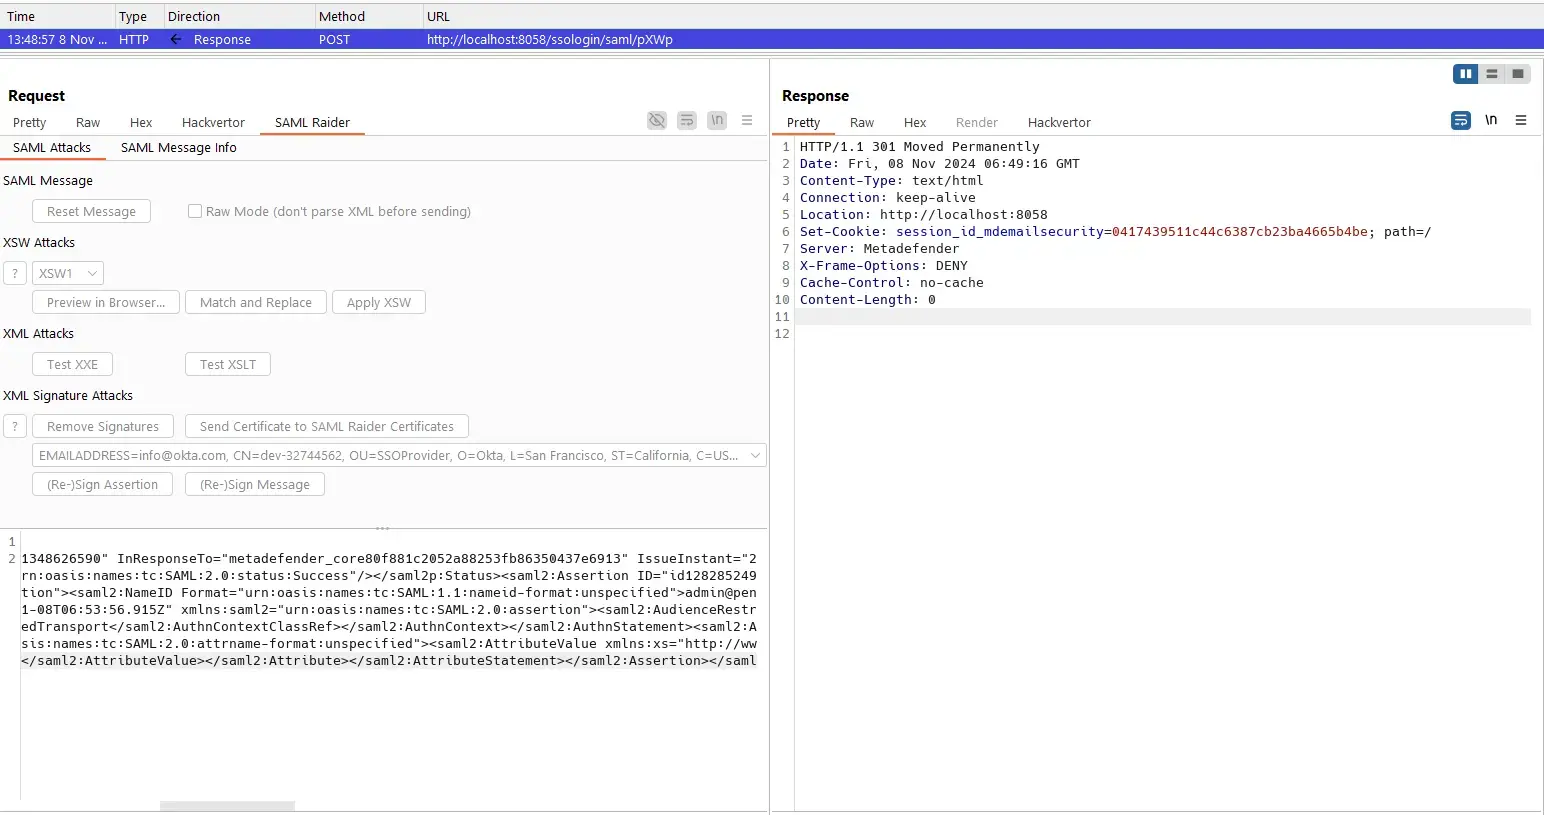
Task: Click the horizontal scrollbar of SAML XML
Action: [x=227, y=806]
